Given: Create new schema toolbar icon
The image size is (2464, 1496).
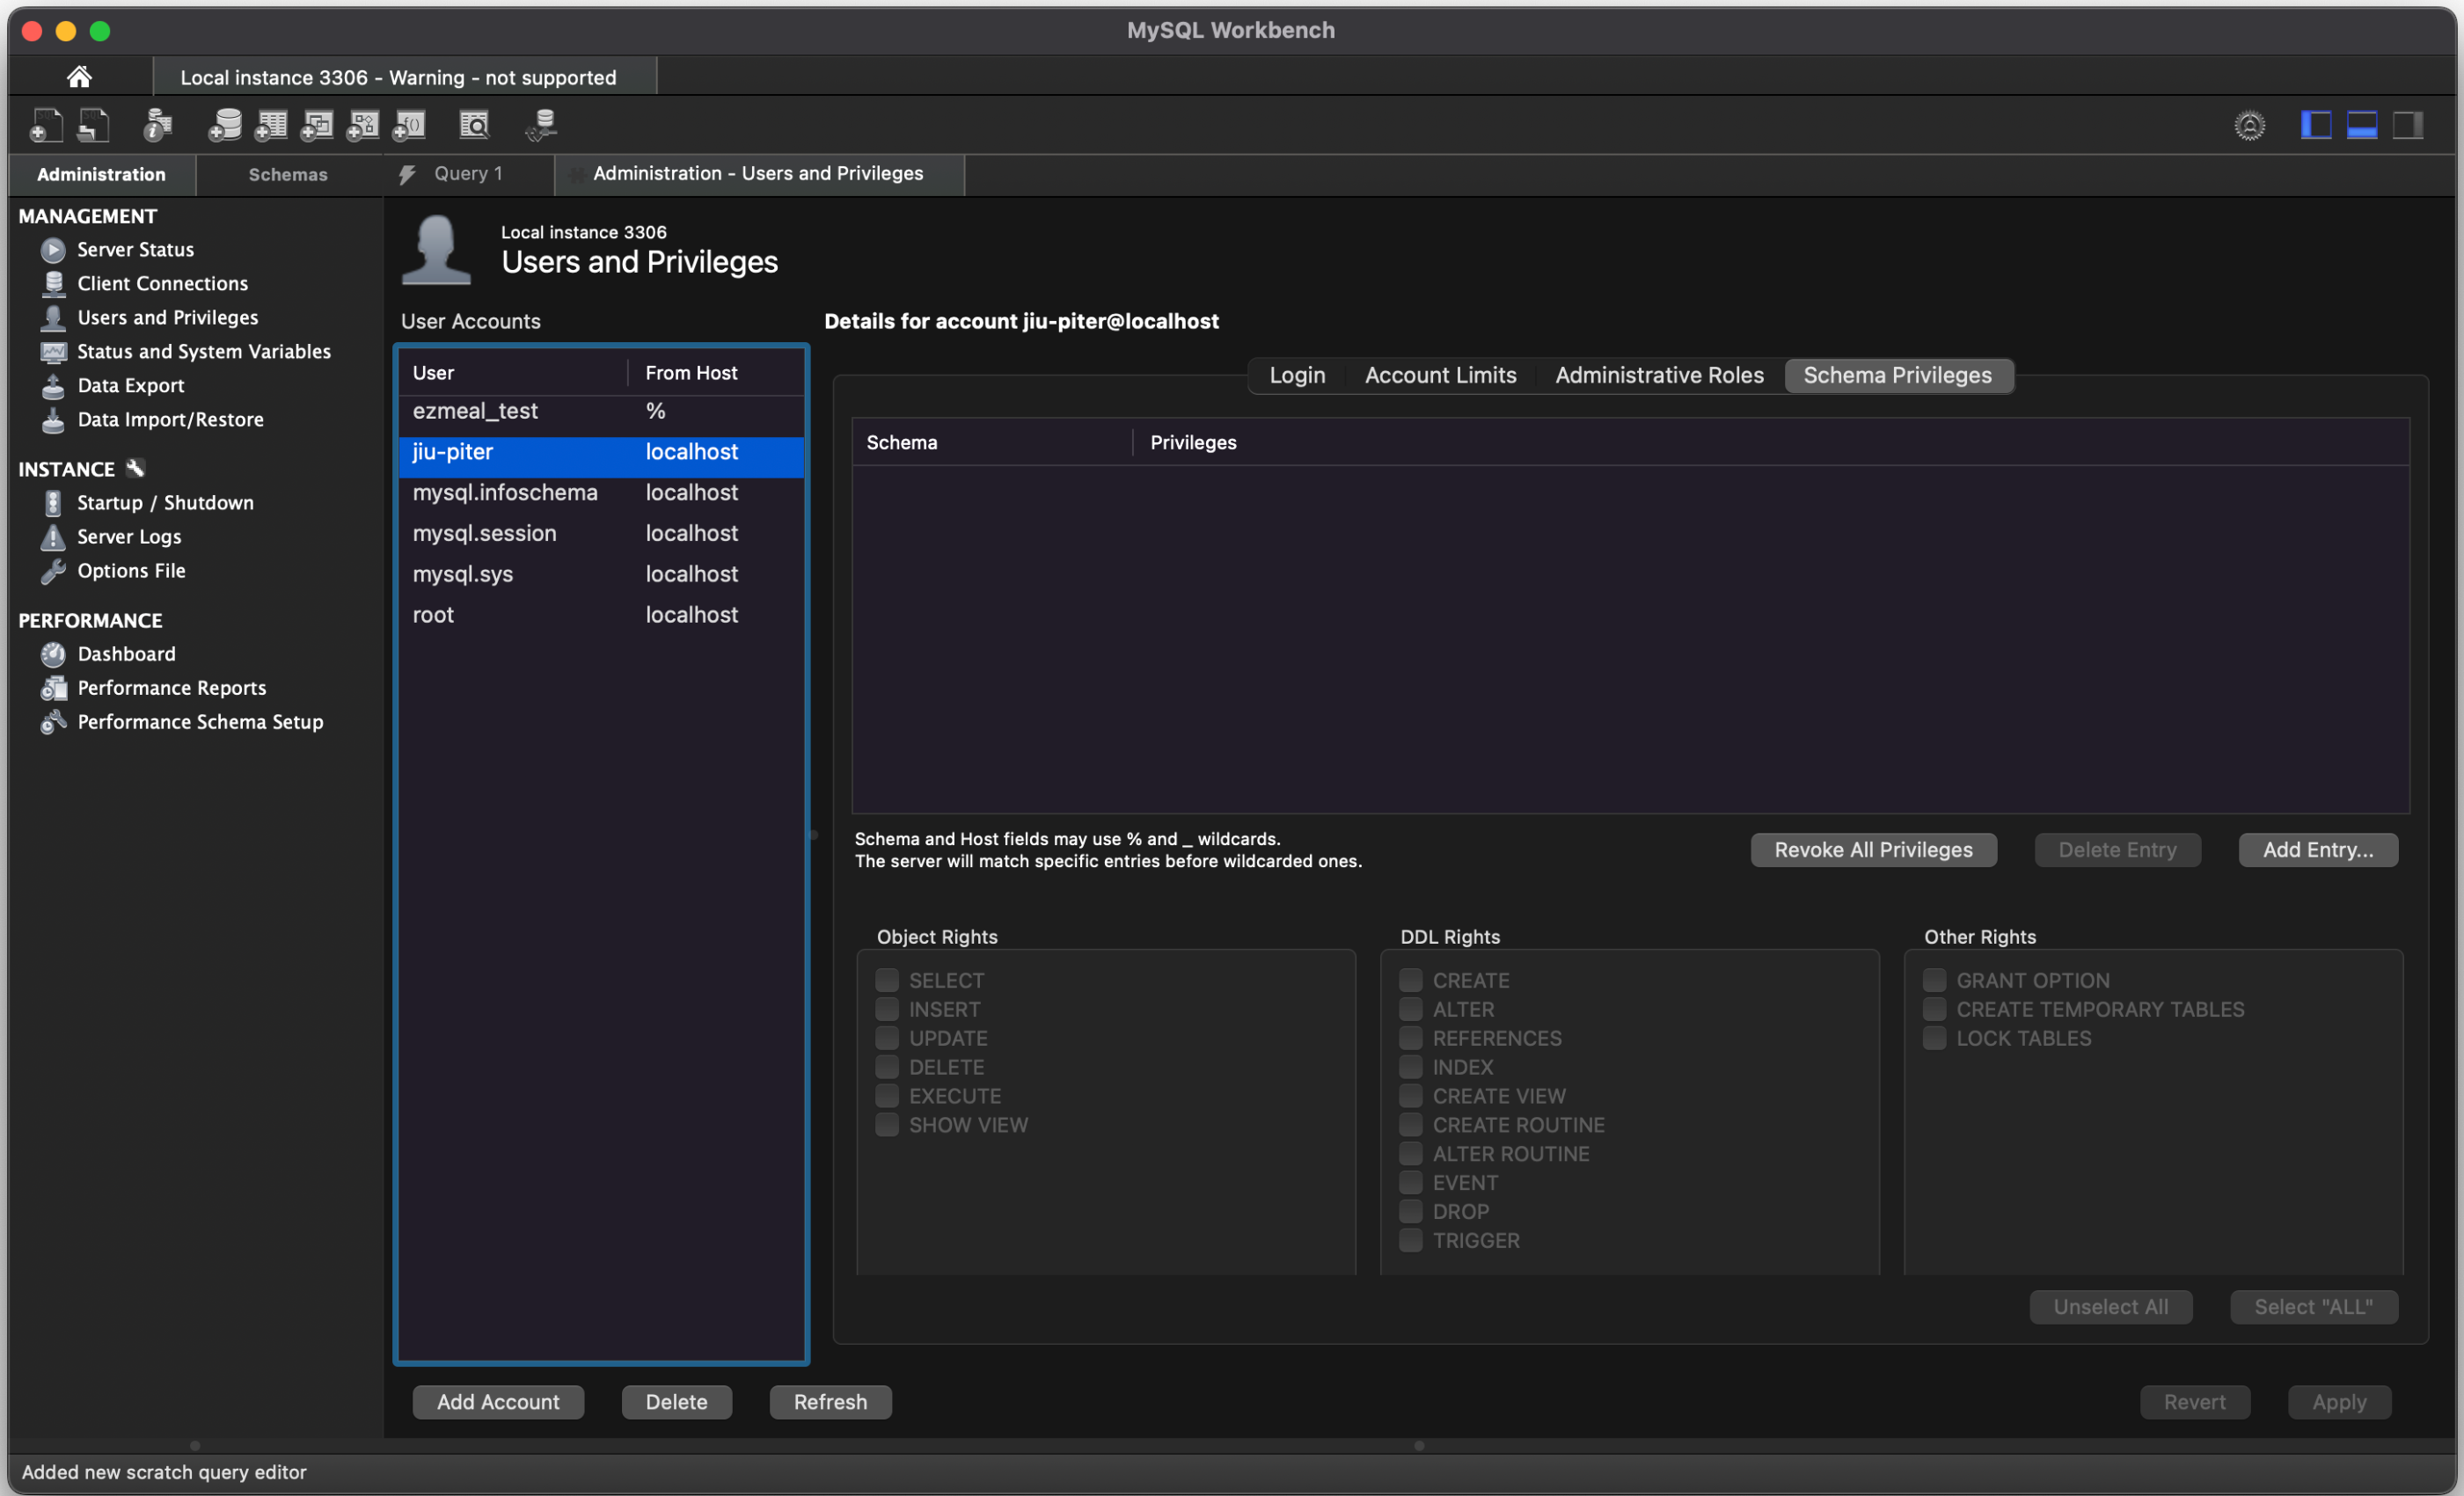Looking at the screenshot, I should 224,125.
